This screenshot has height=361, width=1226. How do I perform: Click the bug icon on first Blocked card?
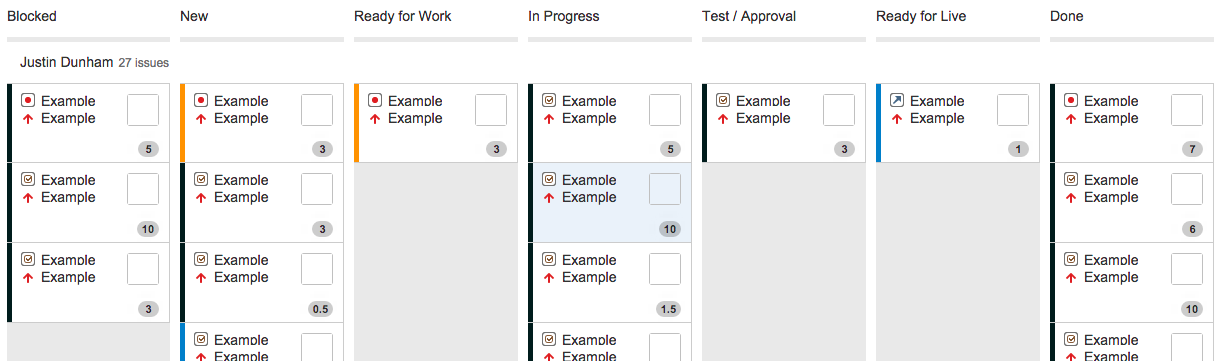coord(28,100)
